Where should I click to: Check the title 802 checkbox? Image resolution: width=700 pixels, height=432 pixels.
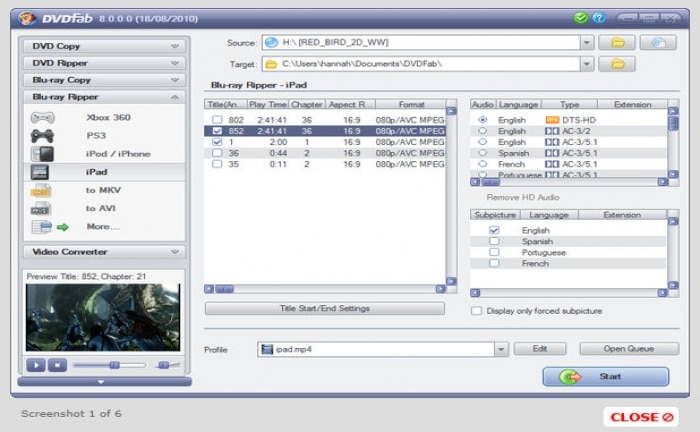click(x=216, y=120)
